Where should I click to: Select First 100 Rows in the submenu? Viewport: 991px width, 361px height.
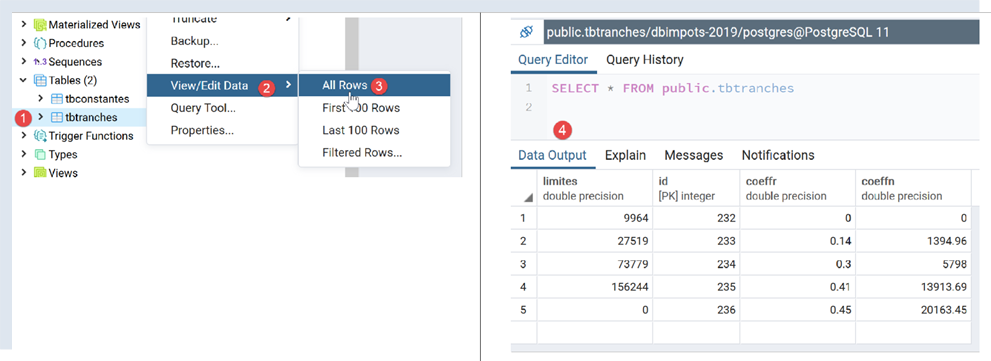374,108
